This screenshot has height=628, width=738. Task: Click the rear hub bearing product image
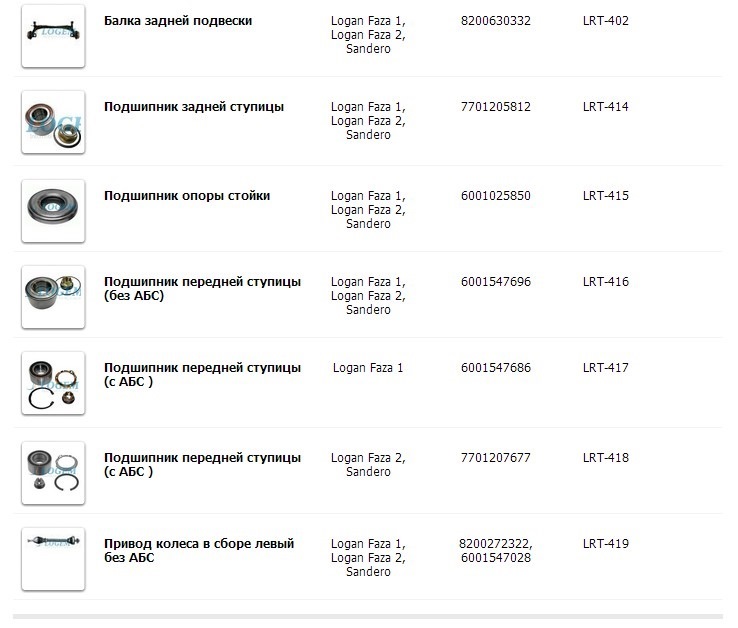[53, 122]
